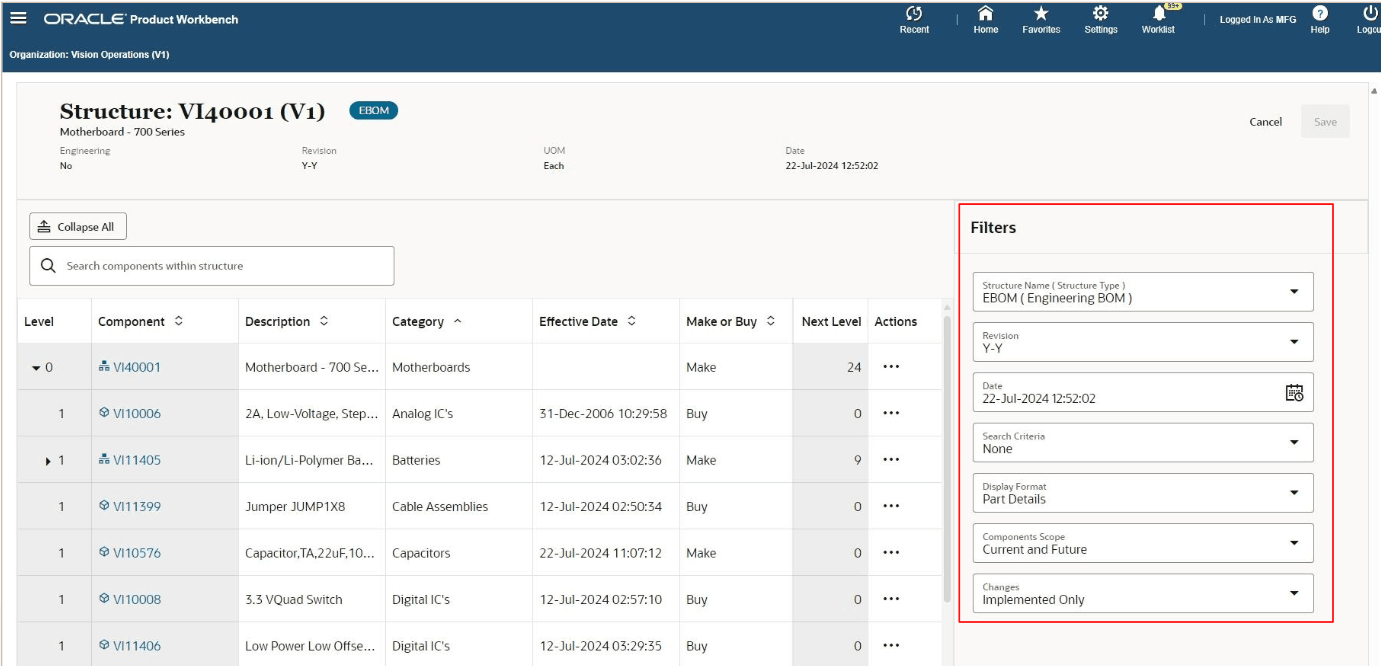
Task: Open Actions menu for VI11406 row
Action: click(891, 646)
